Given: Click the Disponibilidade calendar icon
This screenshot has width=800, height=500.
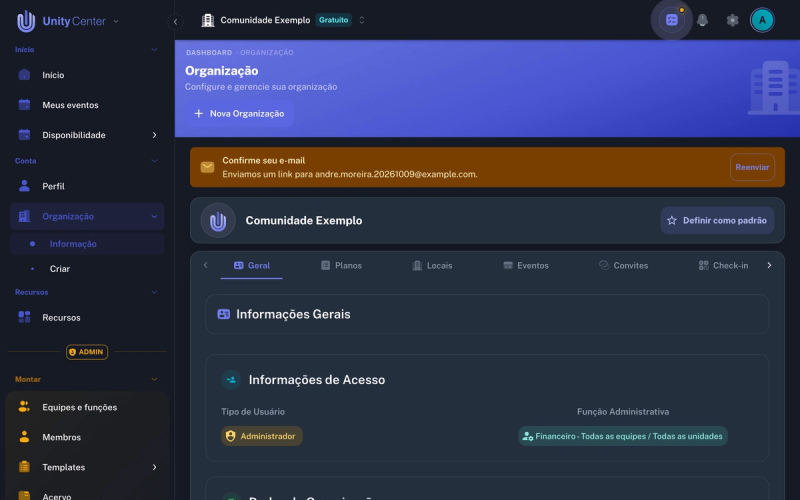Looking at the screenshot, I should (24, 135).
